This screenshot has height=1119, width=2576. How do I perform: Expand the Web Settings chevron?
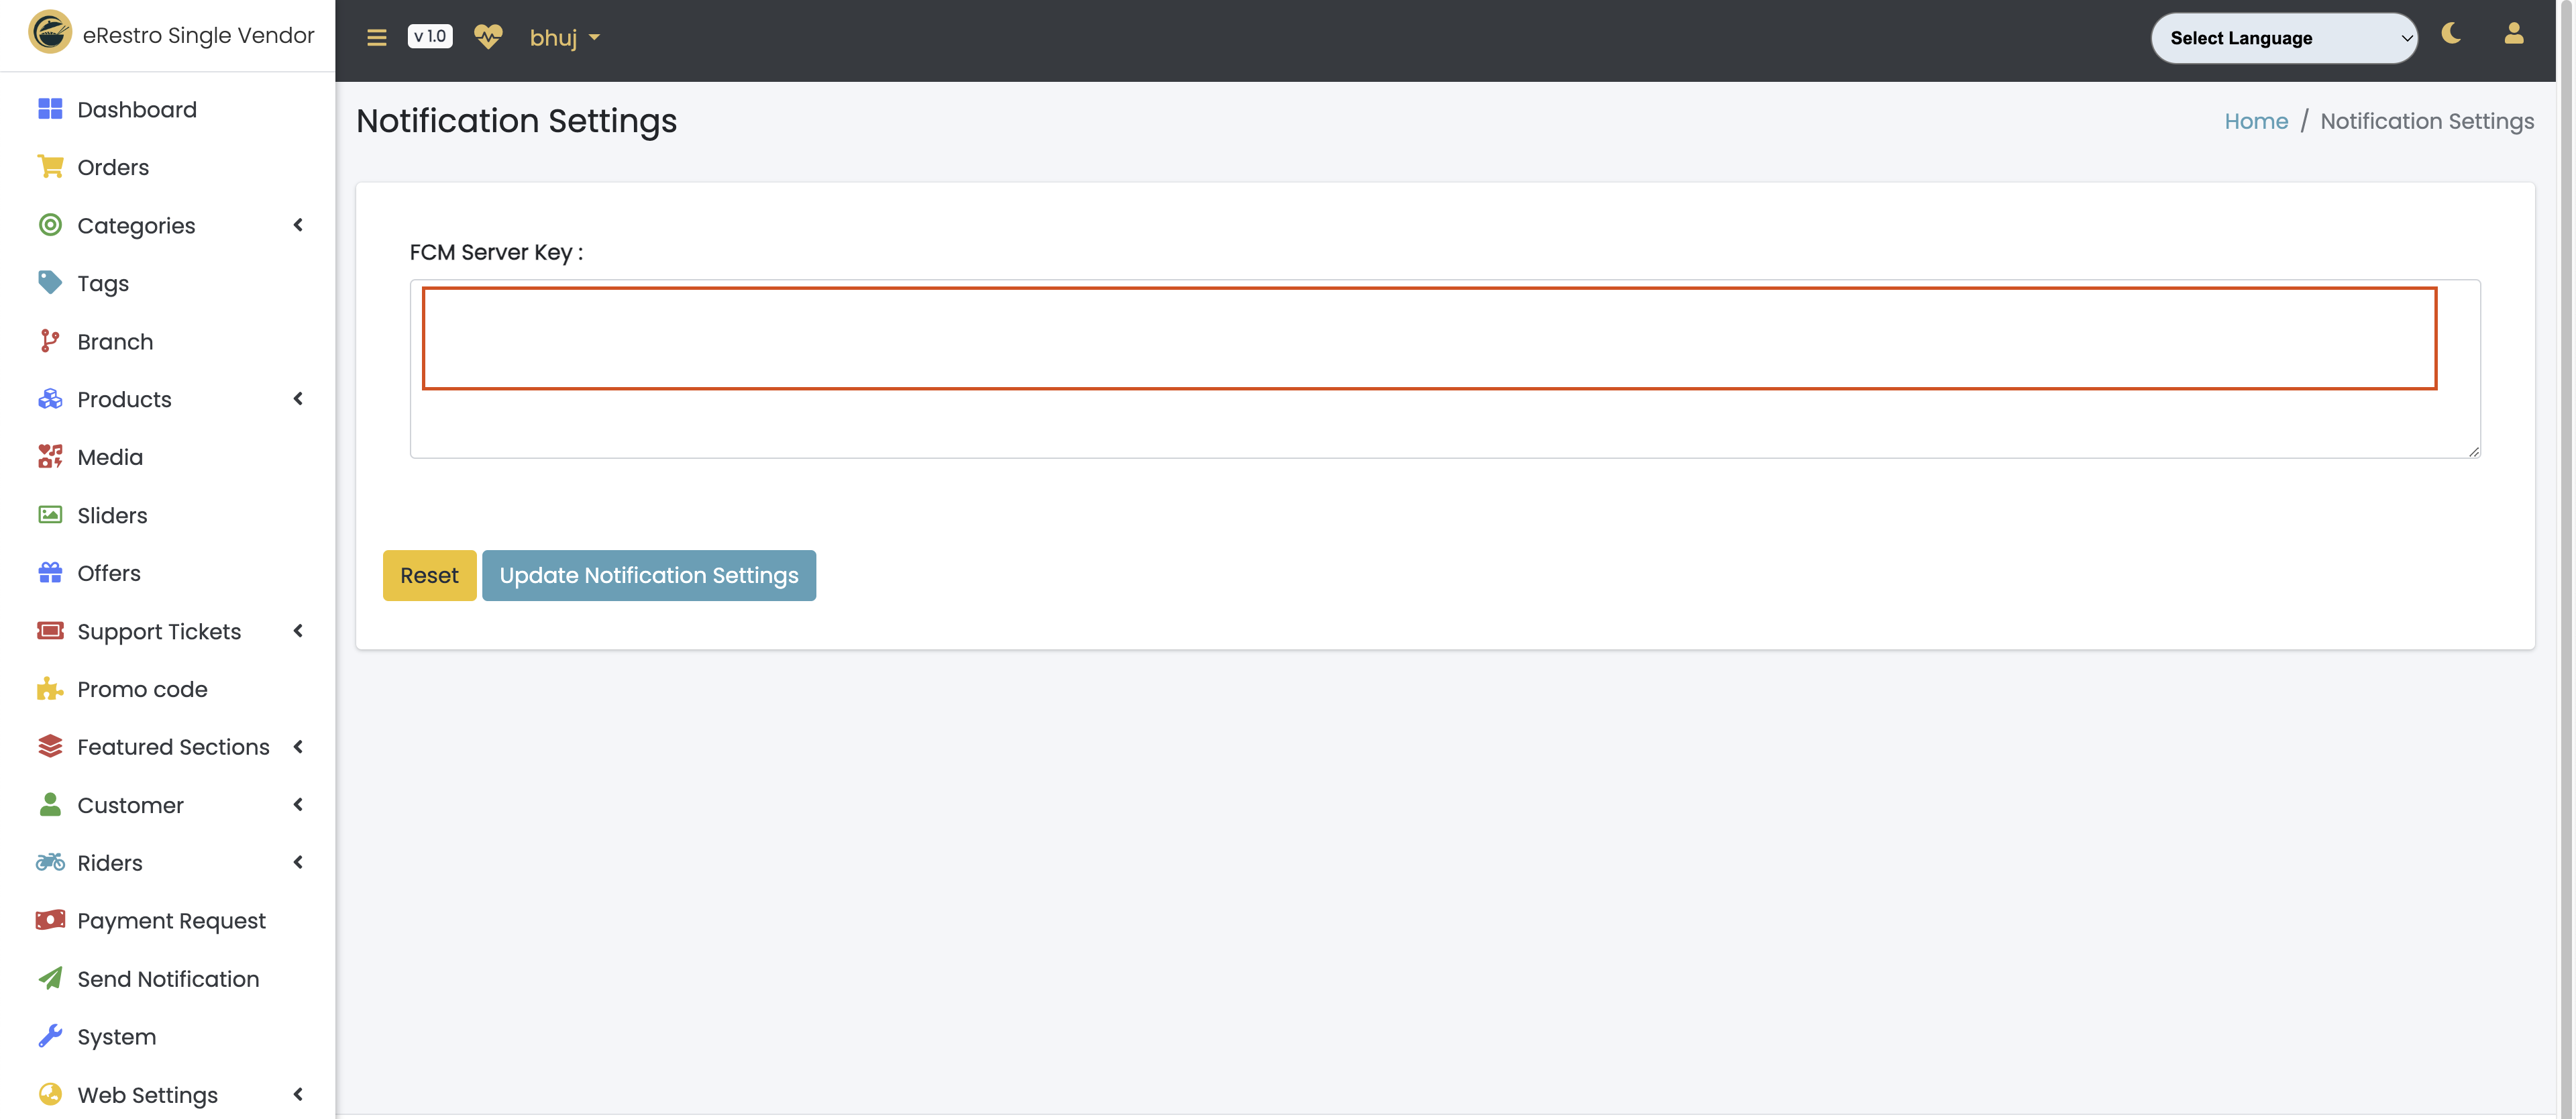[x=298, y=1094]
